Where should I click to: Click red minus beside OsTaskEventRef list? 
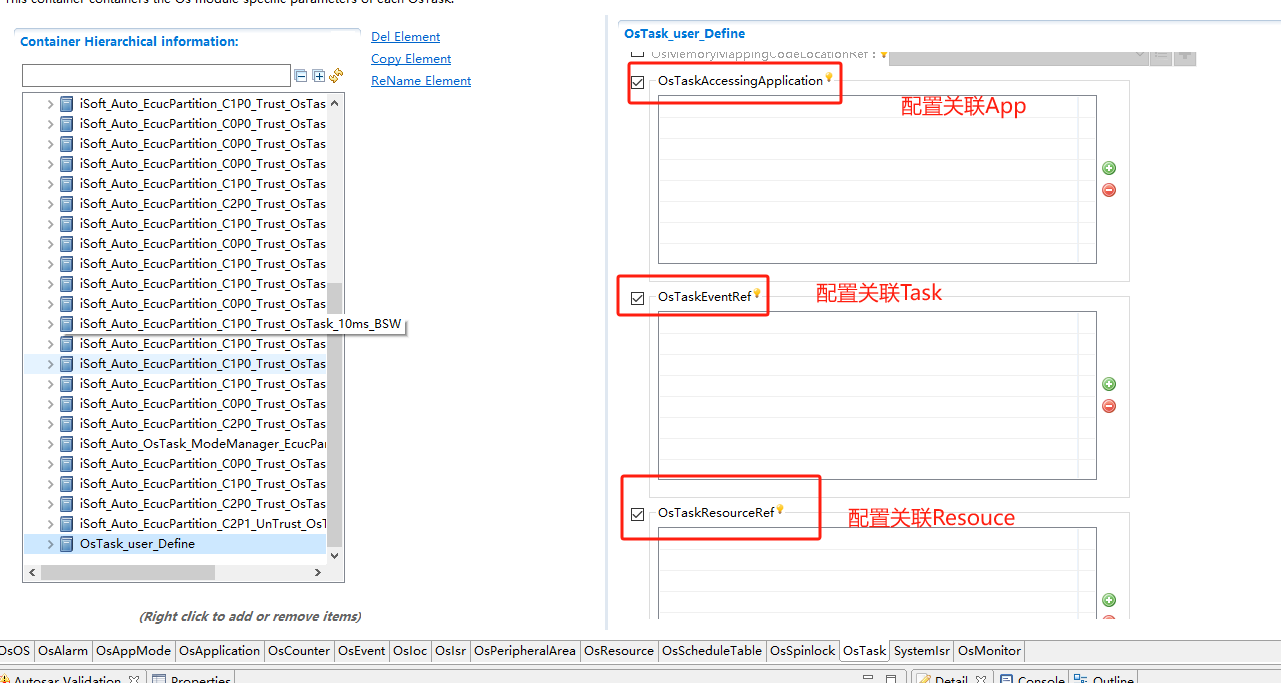[x=1109, y=406]
